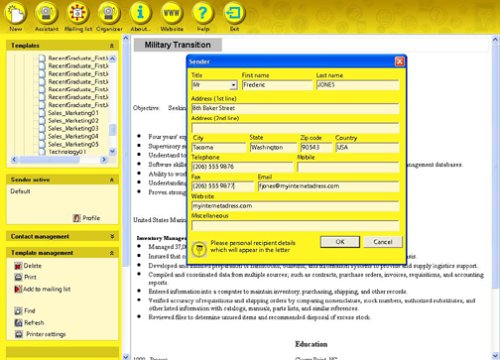Open the Title dropdown in Sender dialog
Screen dimensions: 500x360
pos(234,85)
